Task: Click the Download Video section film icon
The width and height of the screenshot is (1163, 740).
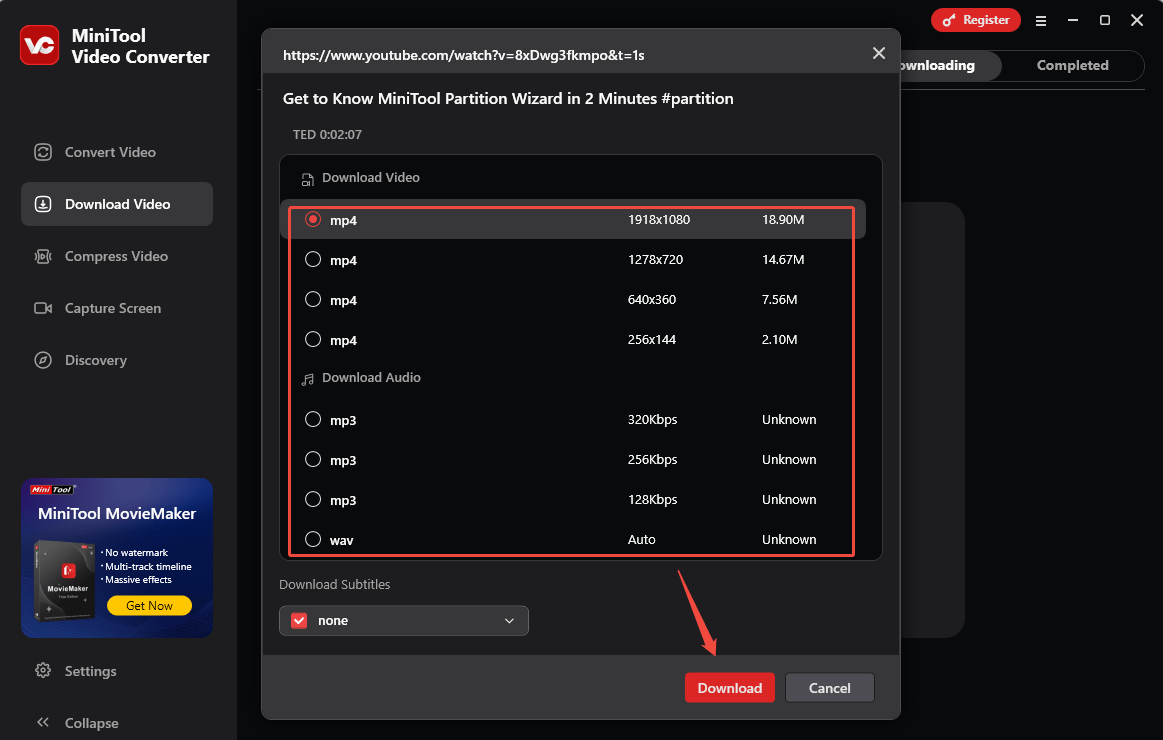Action: click(x=307, y=179)
